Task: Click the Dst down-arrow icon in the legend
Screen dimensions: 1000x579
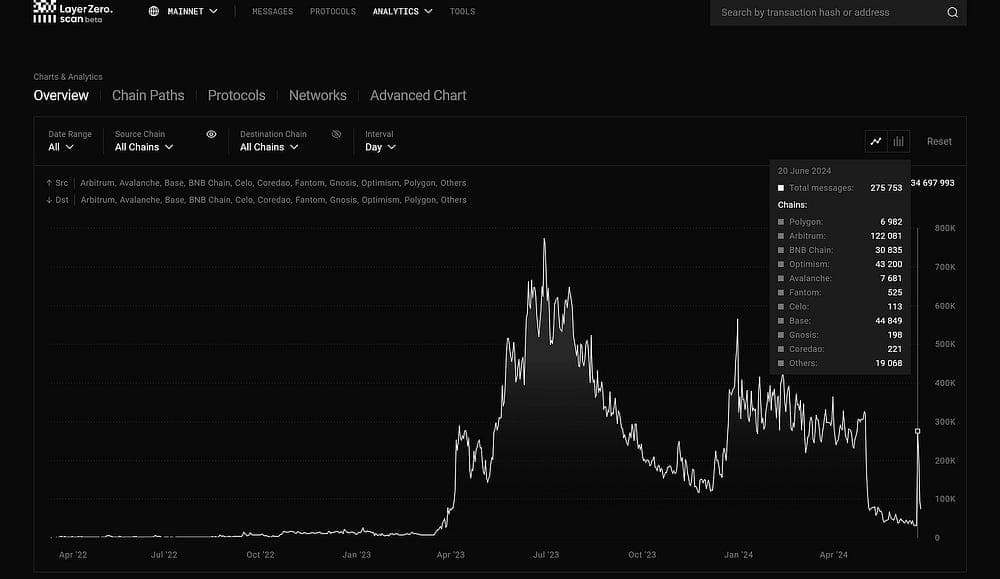Action: pos(49,200)
